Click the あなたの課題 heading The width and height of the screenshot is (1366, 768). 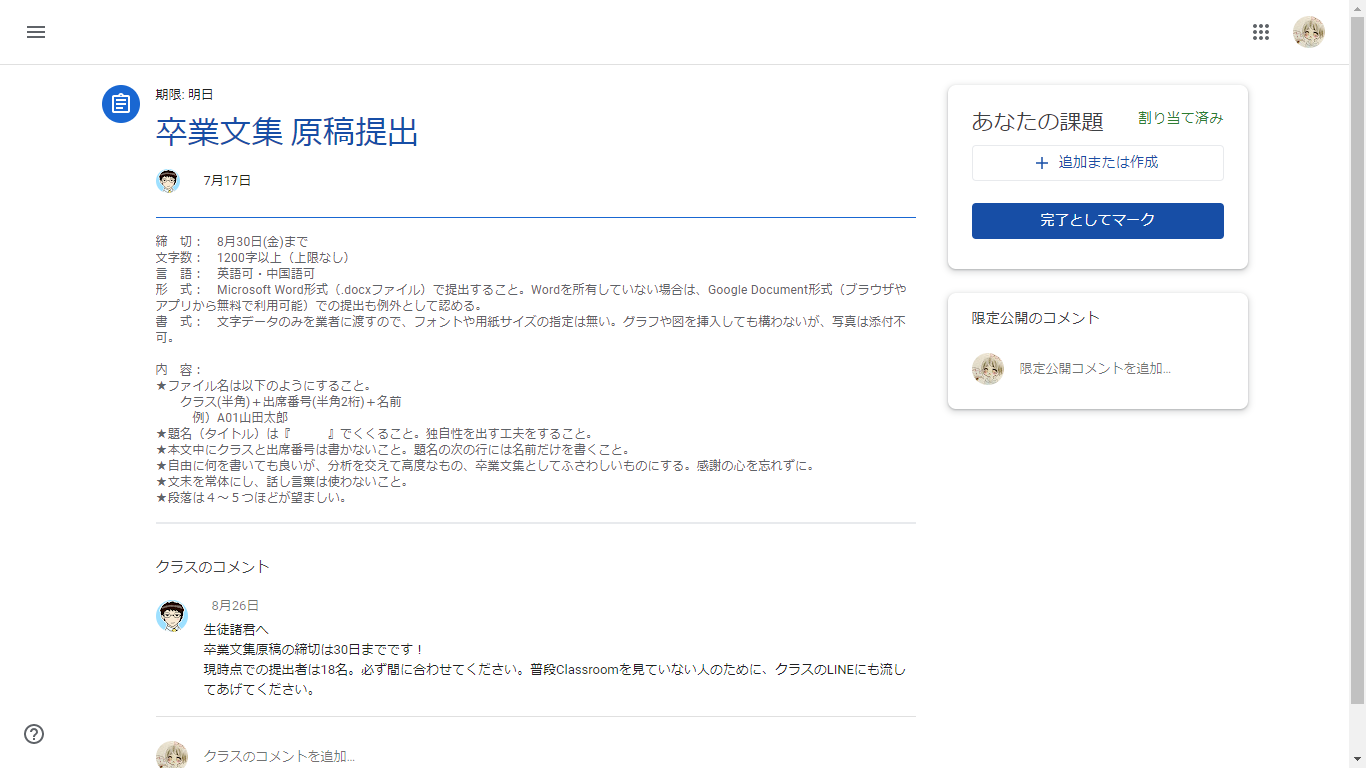coord(1037,122)
